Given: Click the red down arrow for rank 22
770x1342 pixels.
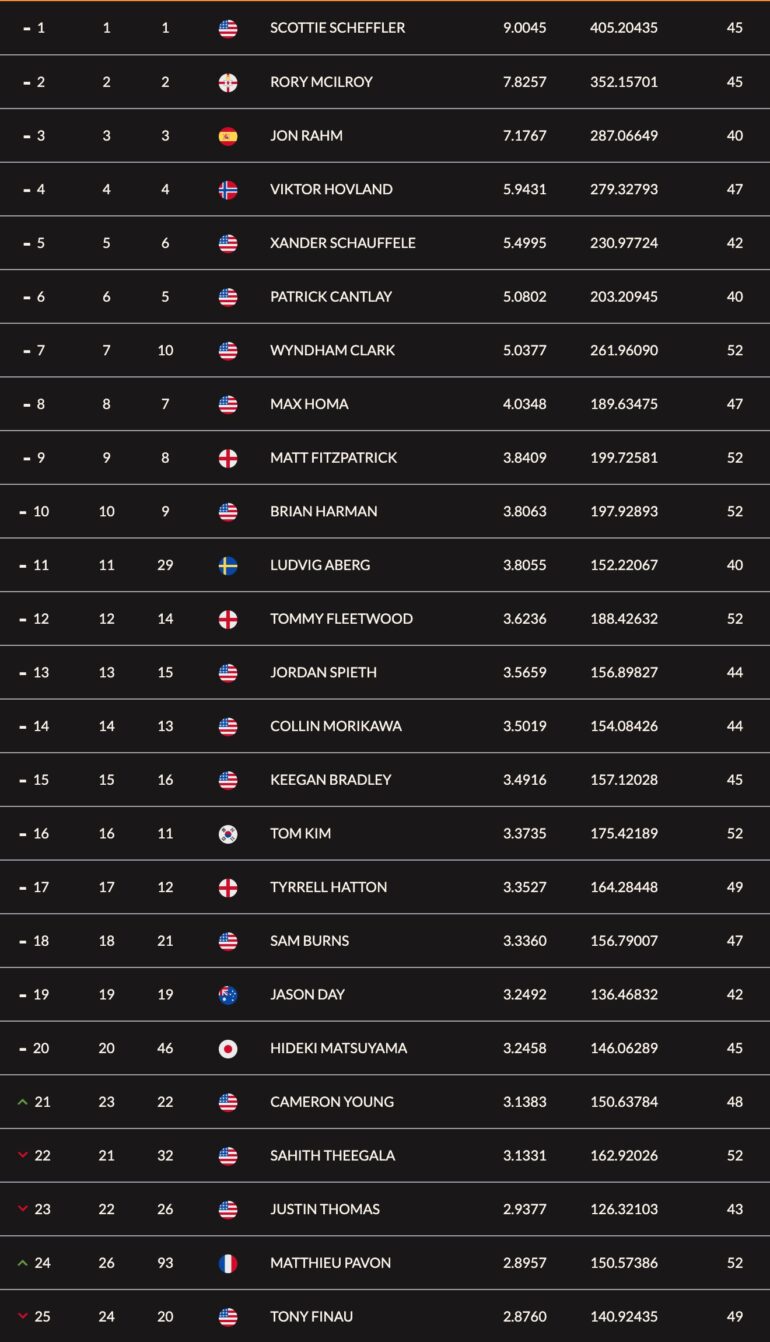Looking at the screenshot, I should click(x=23, y=1155).
